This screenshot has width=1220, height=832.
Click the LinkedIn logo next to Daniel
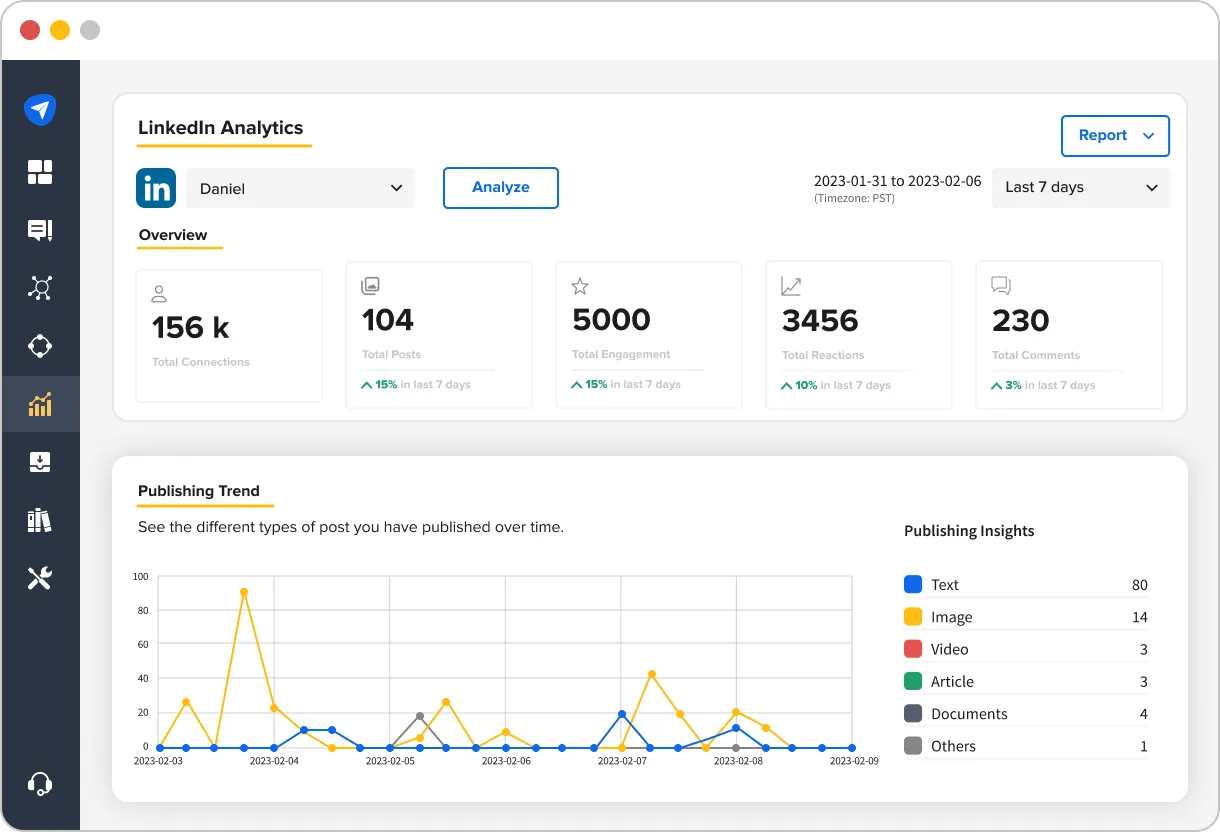pos(156,187)
